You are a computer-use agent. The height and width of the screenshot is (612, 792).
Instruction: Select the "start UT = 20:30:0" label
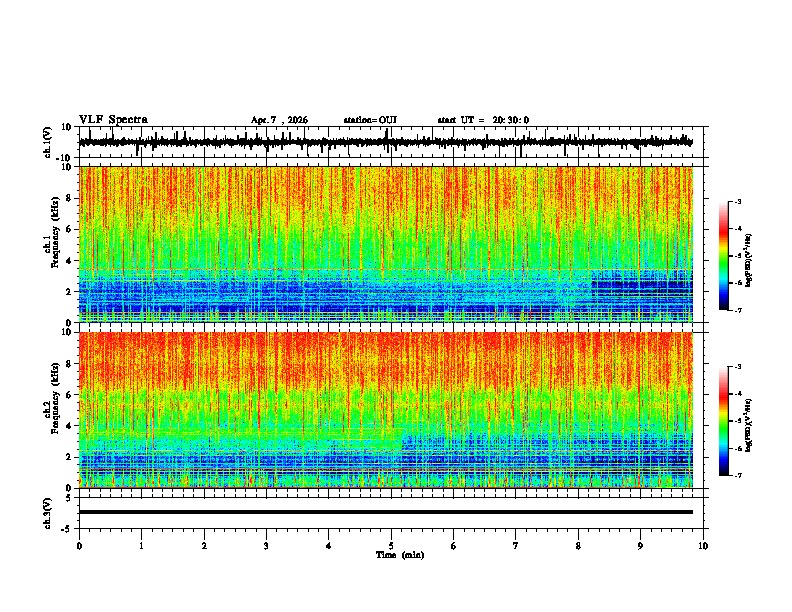click(483, 120)
